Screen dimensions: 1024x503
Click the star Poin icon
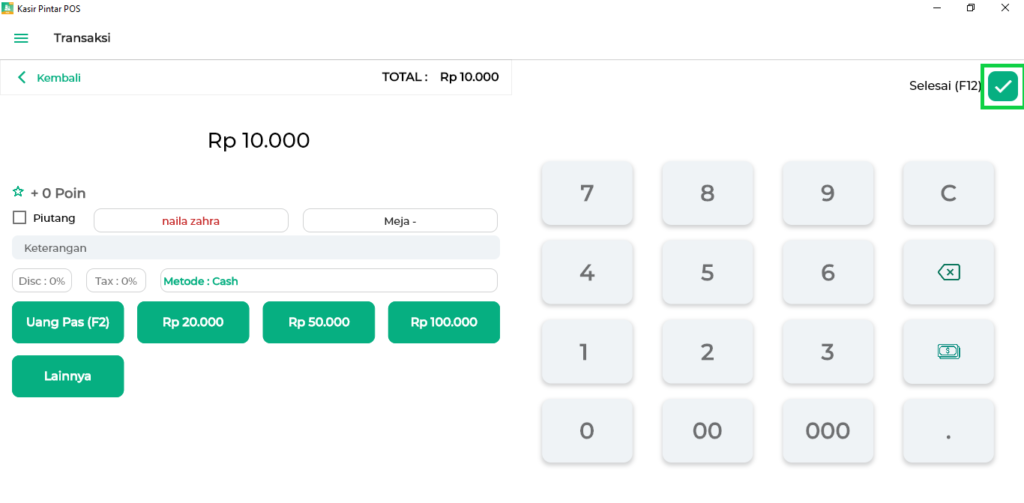[x=18, y=192]
